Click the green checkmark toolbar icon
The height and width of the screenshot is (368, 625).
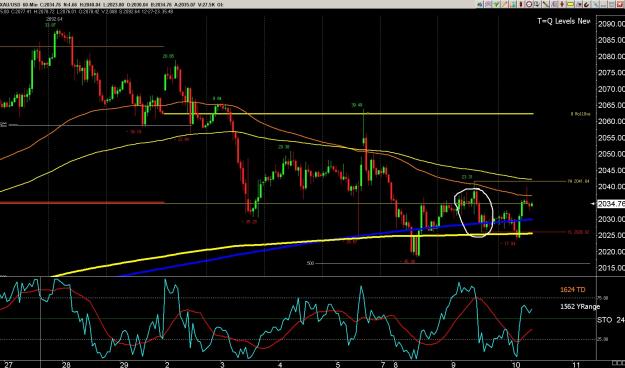click(497, 4)
